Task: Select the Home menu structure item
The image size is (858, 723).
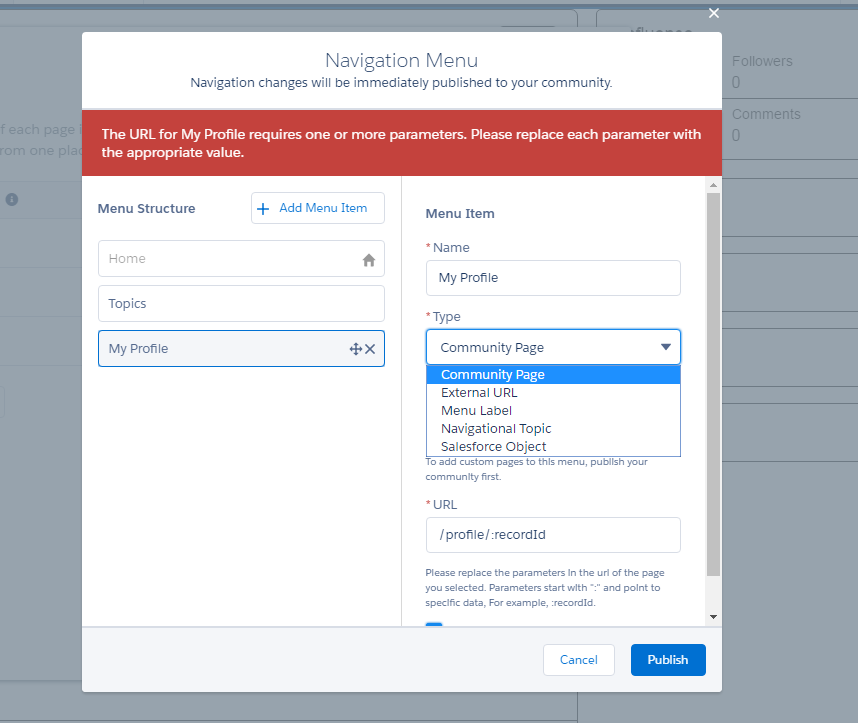Action: click(241, 258)
